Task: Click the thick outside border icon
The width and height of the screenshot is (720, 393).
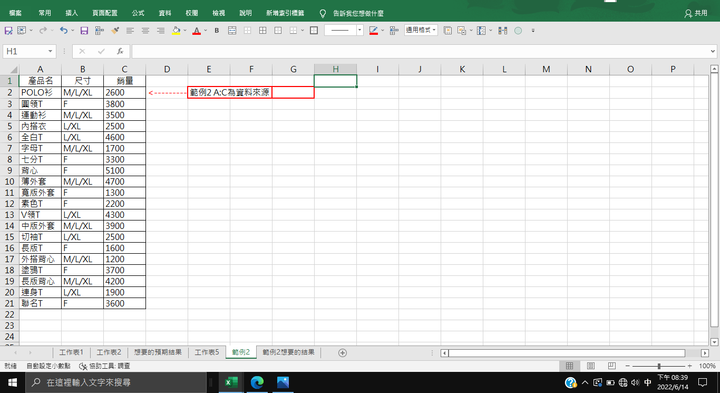Action: pyautogui.click(x=314, y=30)
